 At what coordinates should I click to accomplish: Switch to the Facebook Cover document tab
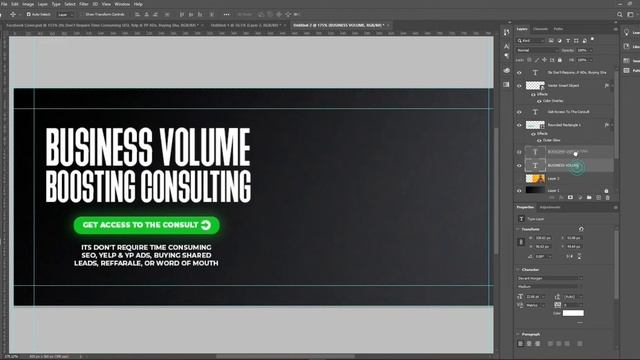(102, 25)
